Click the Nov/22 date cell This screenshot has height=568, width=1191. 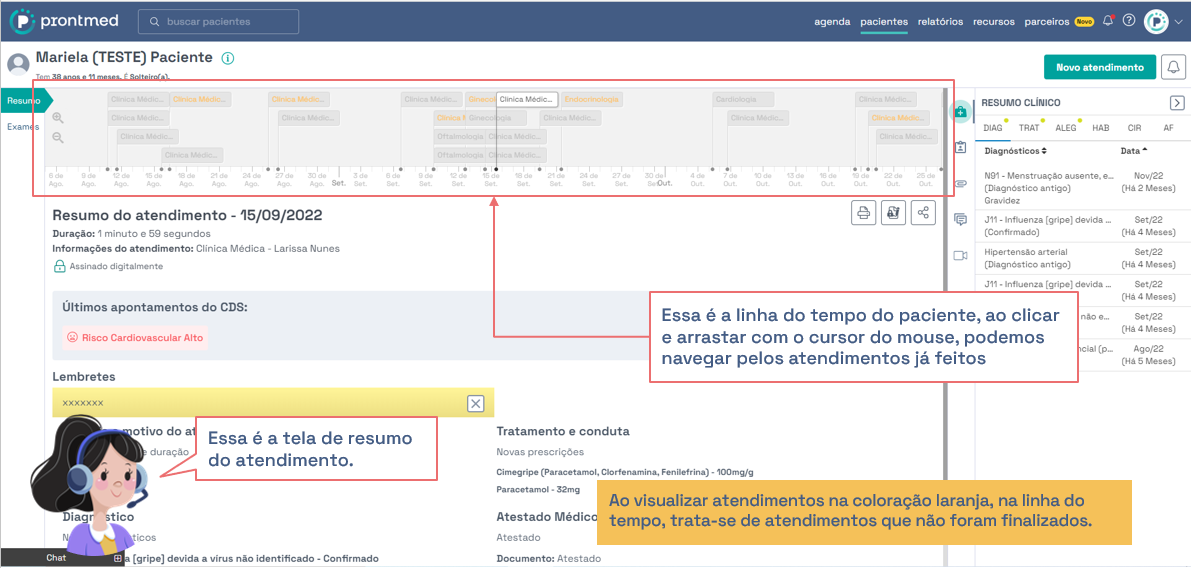1148,181
